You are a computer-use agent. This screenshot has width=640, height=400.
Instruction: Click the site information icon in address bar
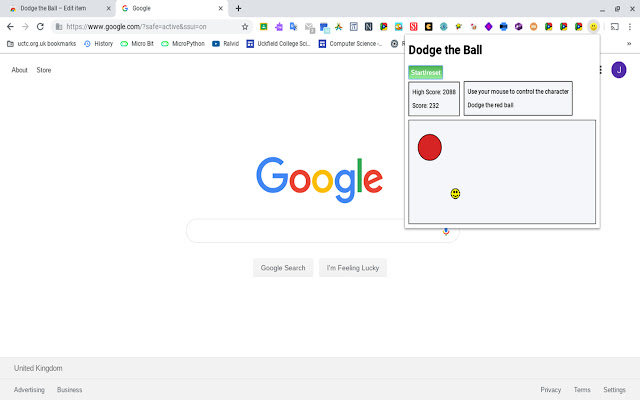coord(59,27)
